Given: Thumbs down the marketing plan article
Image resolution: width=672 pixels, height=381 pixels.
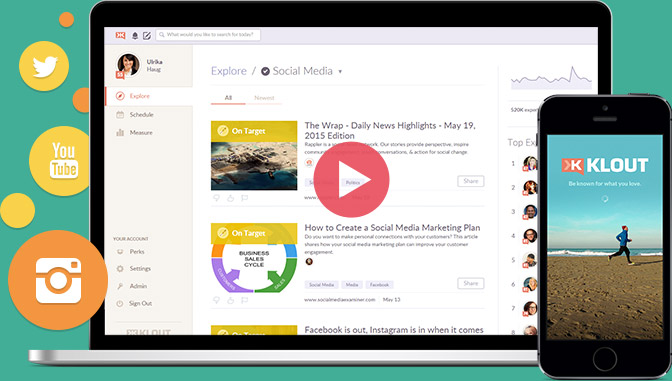Looking at the screenshot, I should tap(217, 300).
